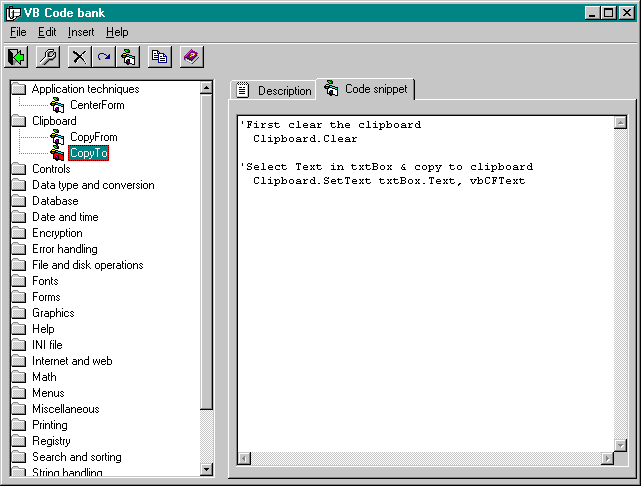Expand the Database folder
This screenshot has height=486, width=641.
[x=54, y=201]
